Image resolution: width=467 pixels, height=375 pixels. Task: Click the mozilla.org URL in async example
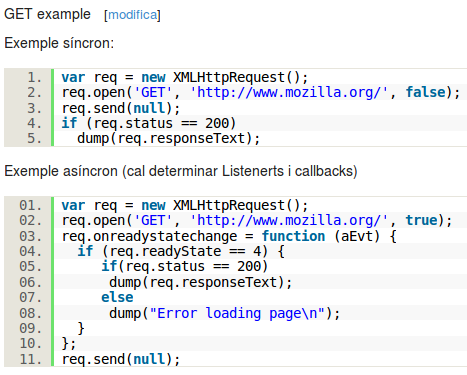point(289,220)
